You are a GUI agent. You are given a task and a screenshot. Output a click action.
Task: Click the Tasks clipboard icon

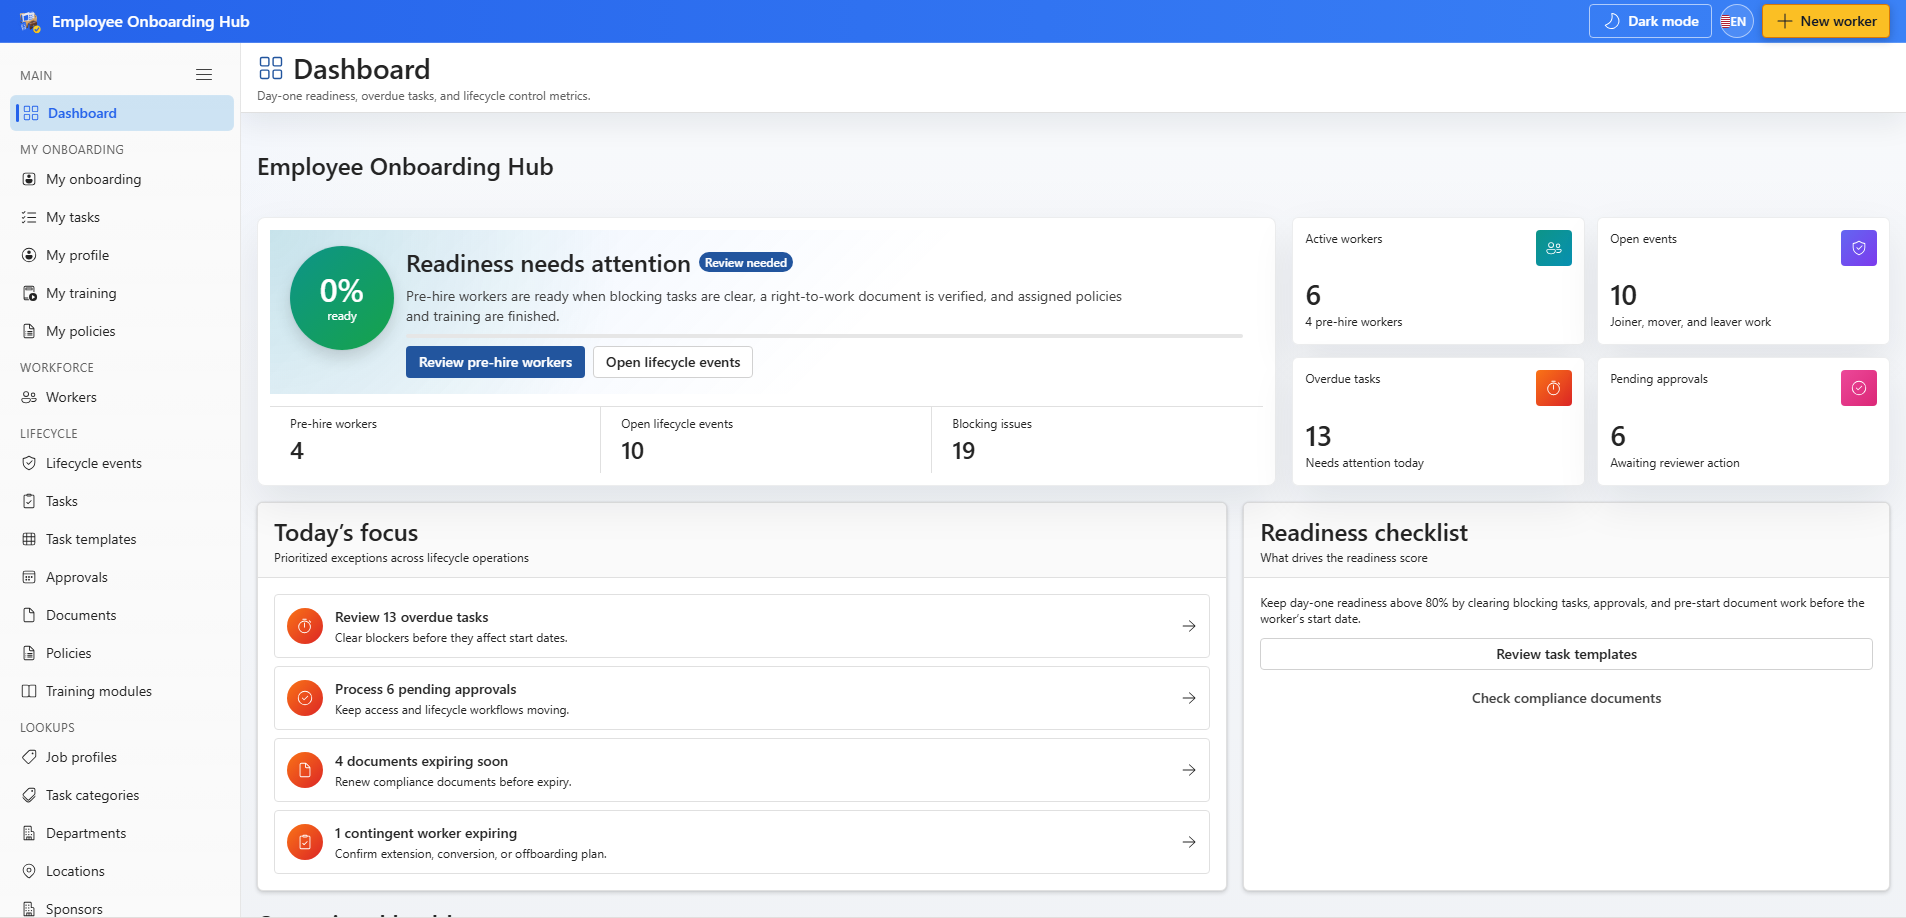(29, 501)
